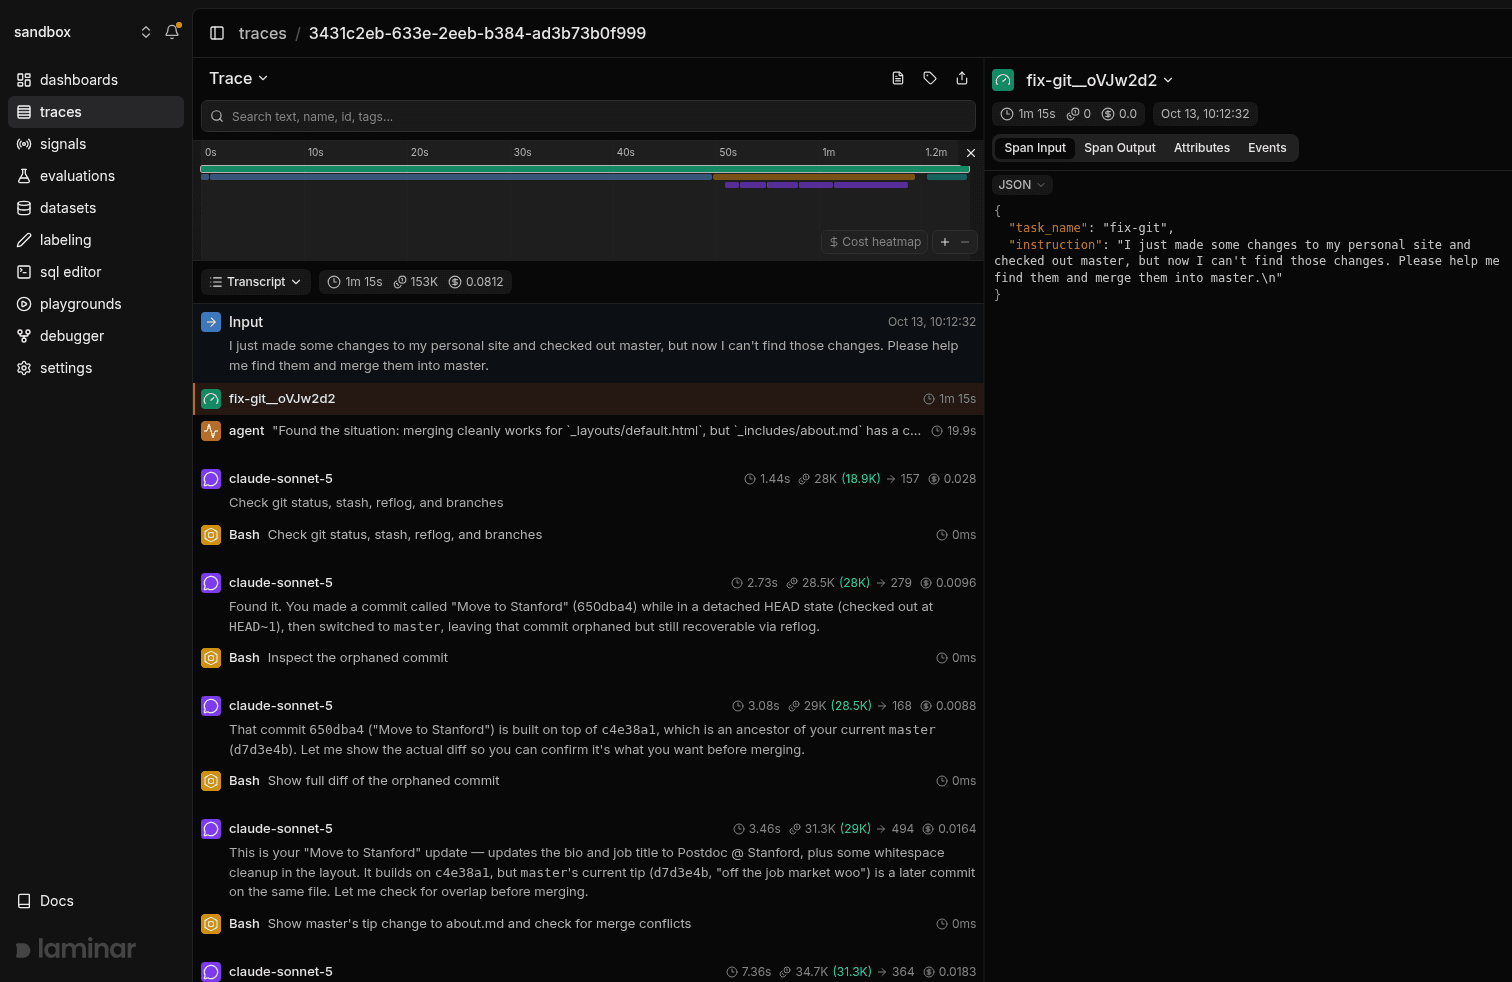Open Bash 'Show full diff of the orphaned commit'
Image resolution: width=1512 pixels, height=982 pixels.
pos(588,781)
